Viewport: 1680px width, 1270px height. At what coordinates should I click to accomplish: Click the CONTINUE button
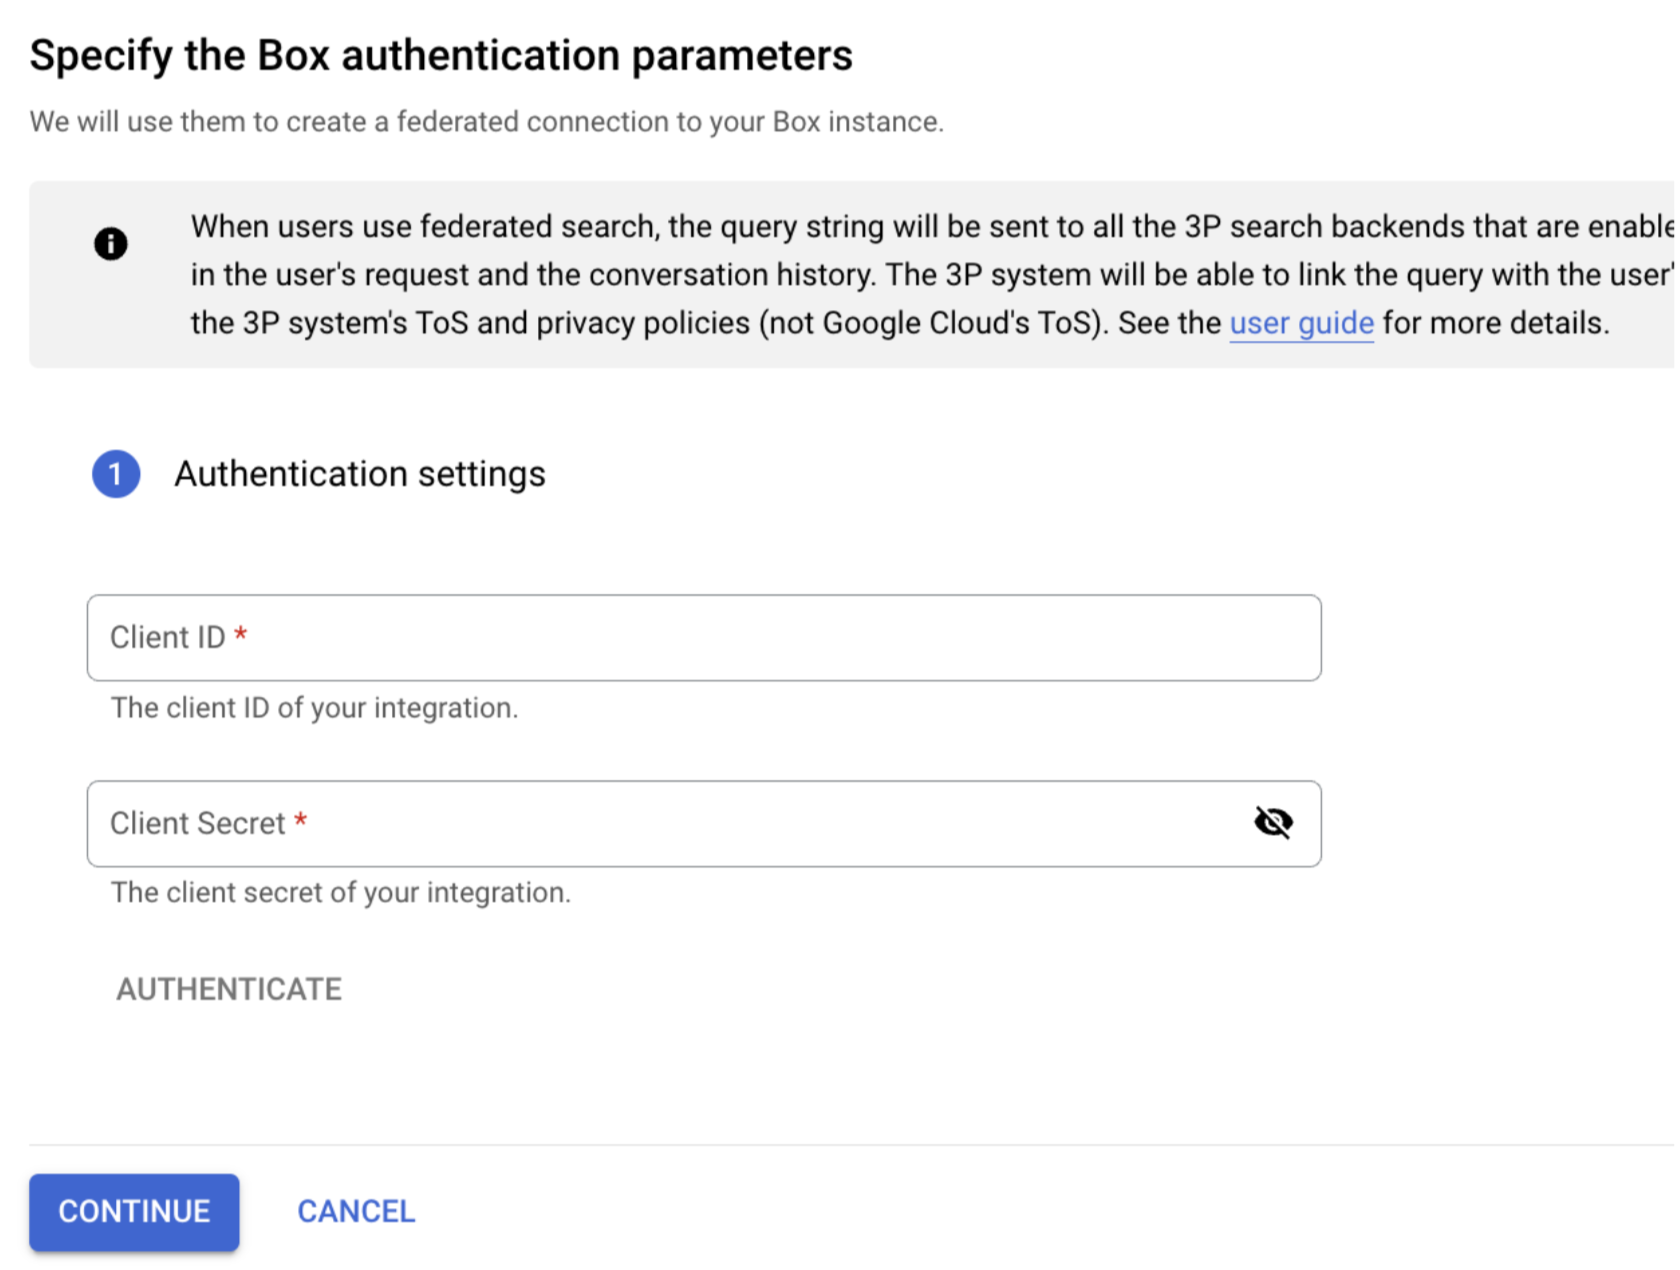click(134, 1212)
